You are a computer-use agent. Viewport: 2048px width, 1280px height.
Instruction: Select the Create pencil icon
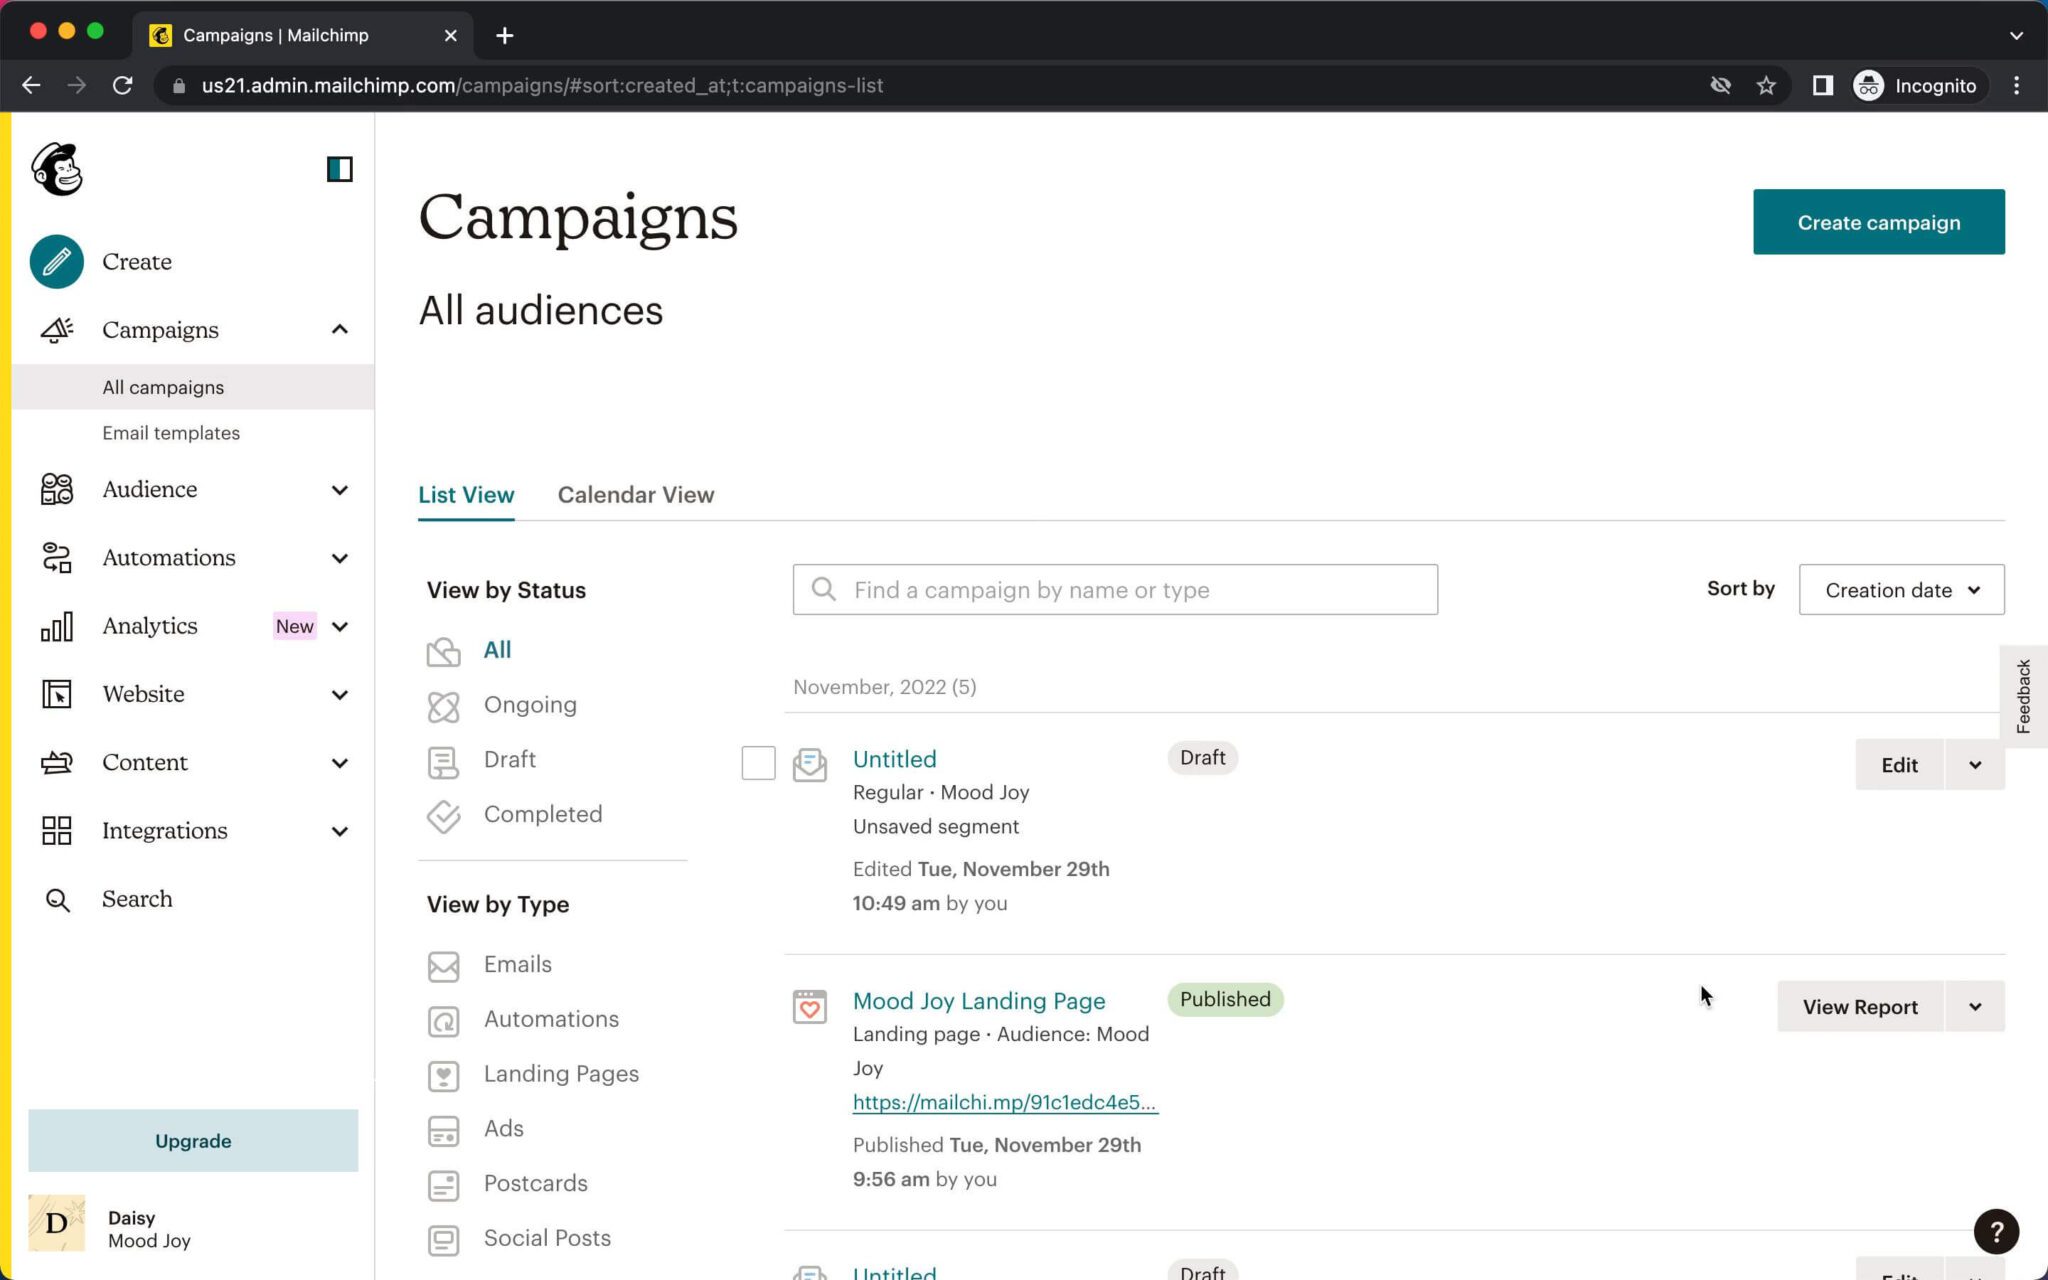[57, 261]
